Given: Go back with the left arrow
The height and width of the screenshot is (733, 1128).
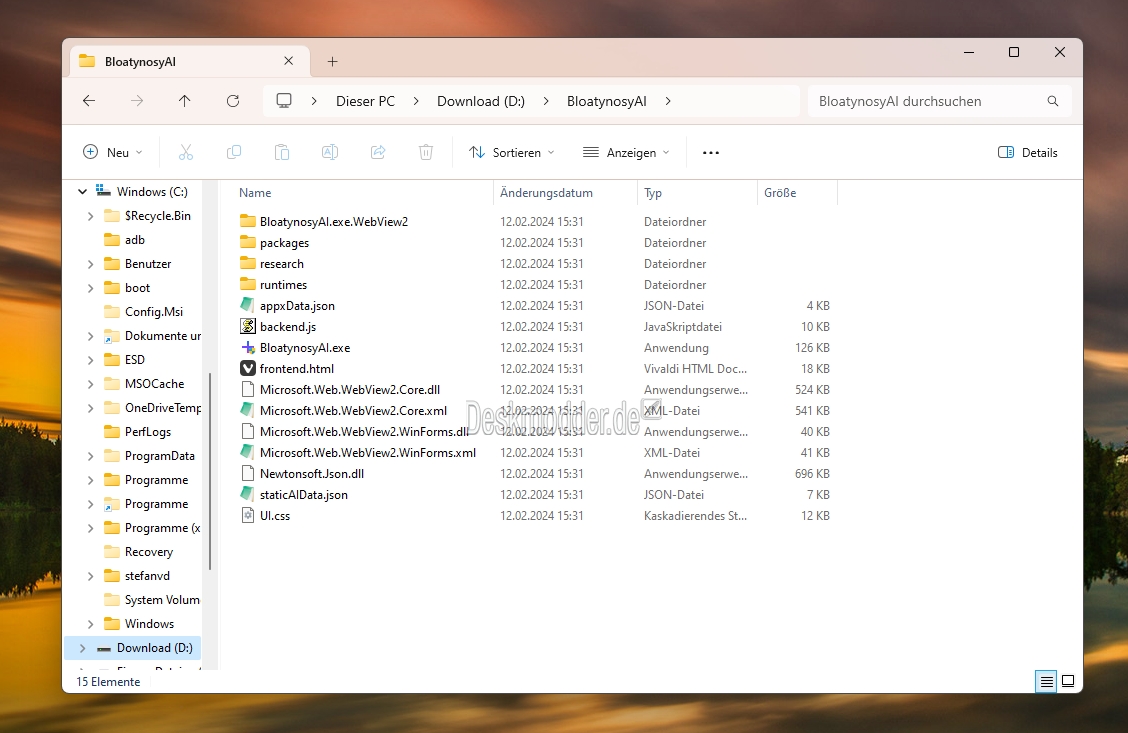Looking at the screenshot, I should point(89,101).
